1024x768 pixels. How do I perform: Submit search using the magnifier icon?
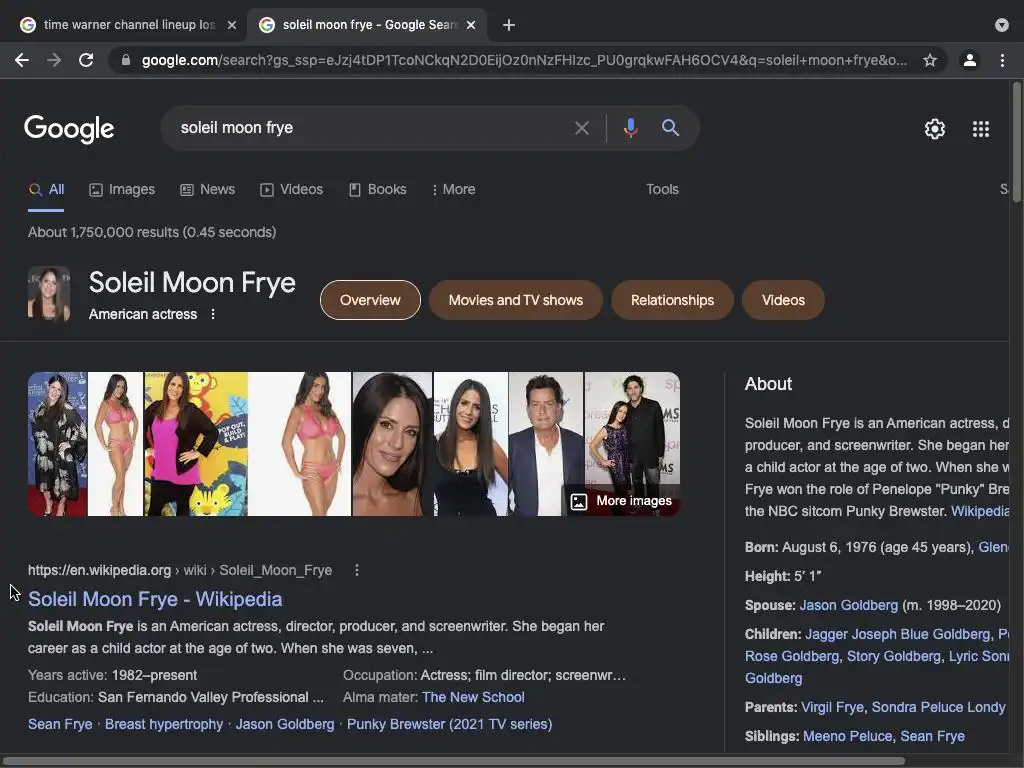pos(670,127)
